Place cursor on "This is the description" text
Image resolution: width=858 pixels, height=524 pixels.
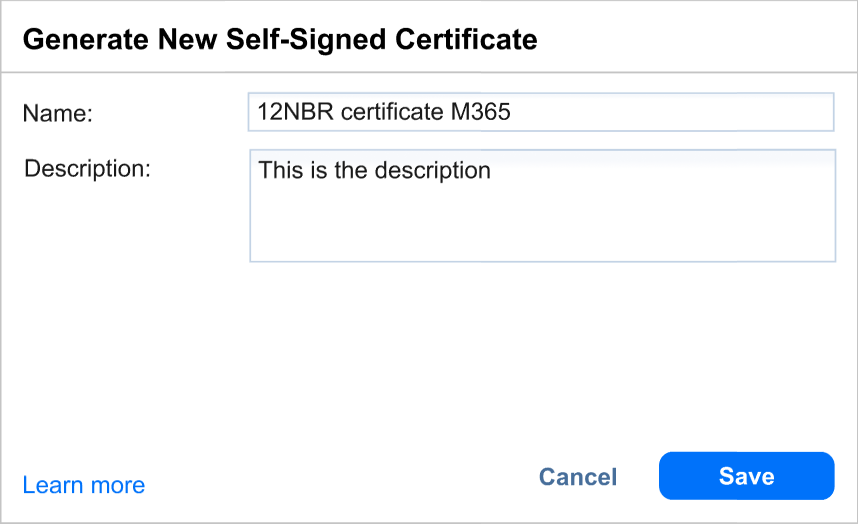click(374, 170)
